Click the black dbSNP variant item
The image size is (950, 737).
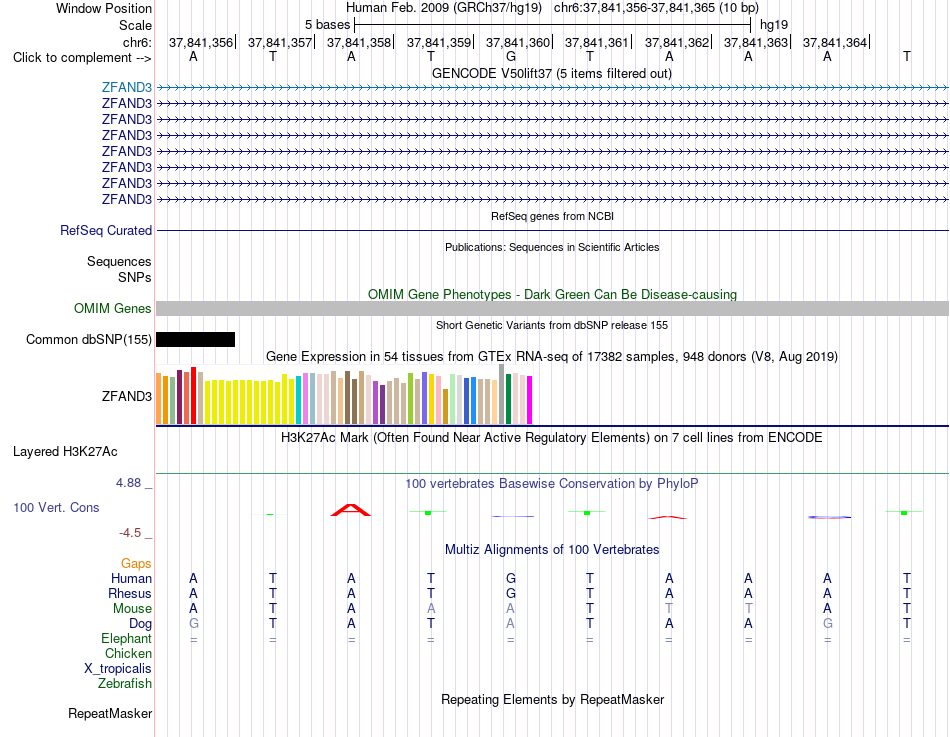[195, 339]
